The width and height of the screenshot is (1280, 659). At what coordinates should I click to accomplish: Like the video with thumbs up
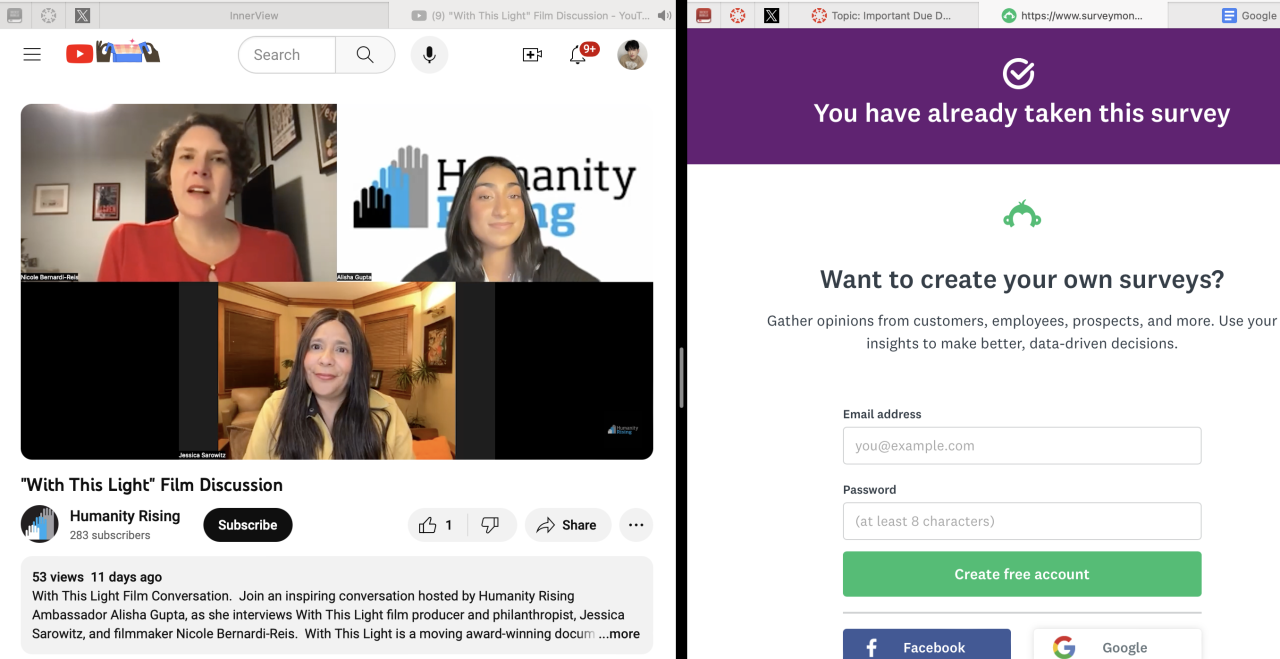(436, 525)
